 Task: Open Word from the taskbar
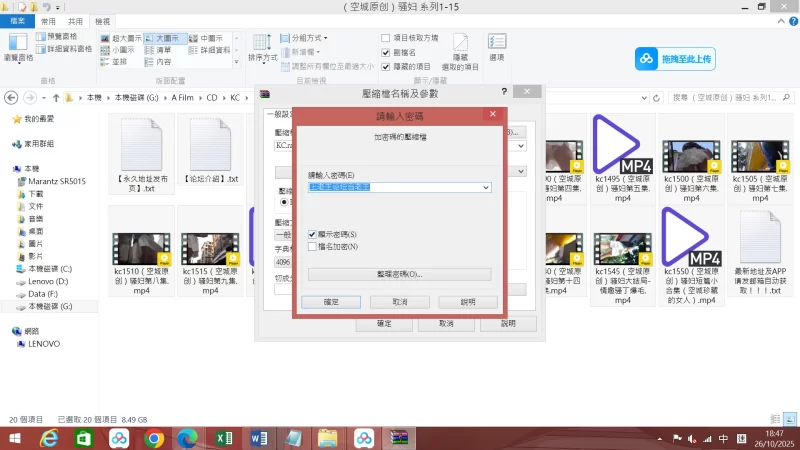pyautogui.click(x=259, y=438)
